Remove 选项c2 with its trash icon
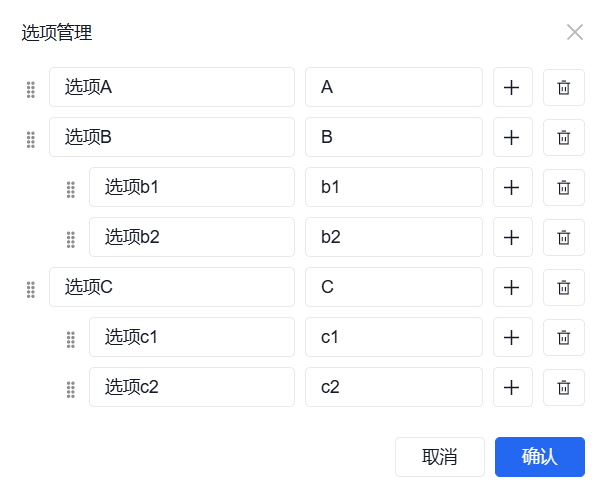The height and width of the screenshot is (497, 607). pyautogui.click(x=563, y=387)
